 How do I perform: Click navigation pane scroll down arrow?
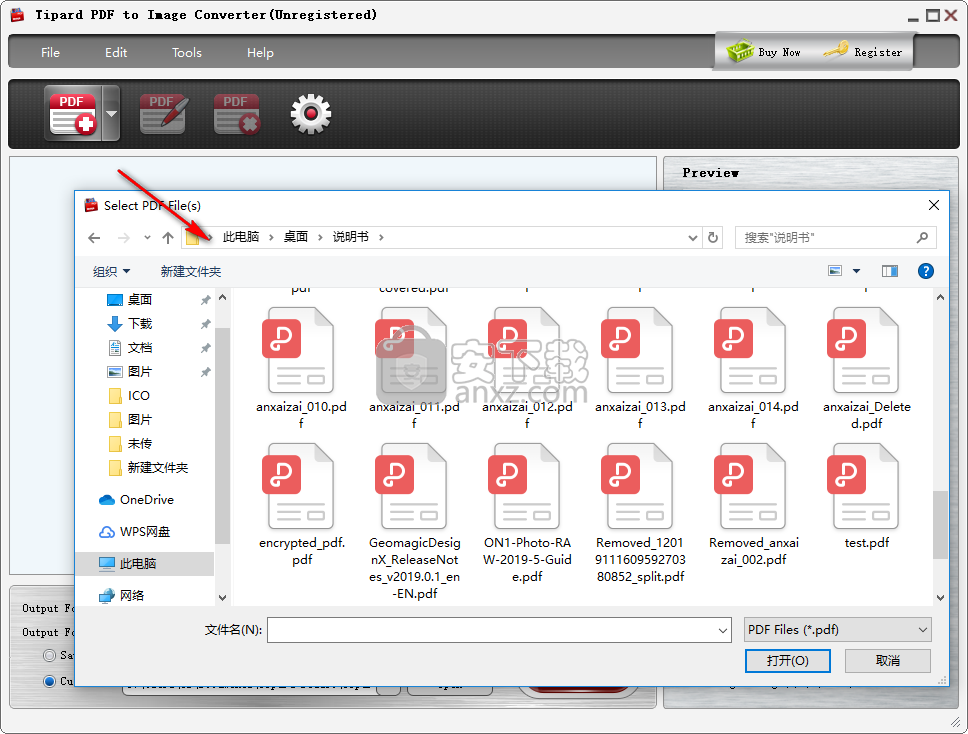click(x=222, y=598)
